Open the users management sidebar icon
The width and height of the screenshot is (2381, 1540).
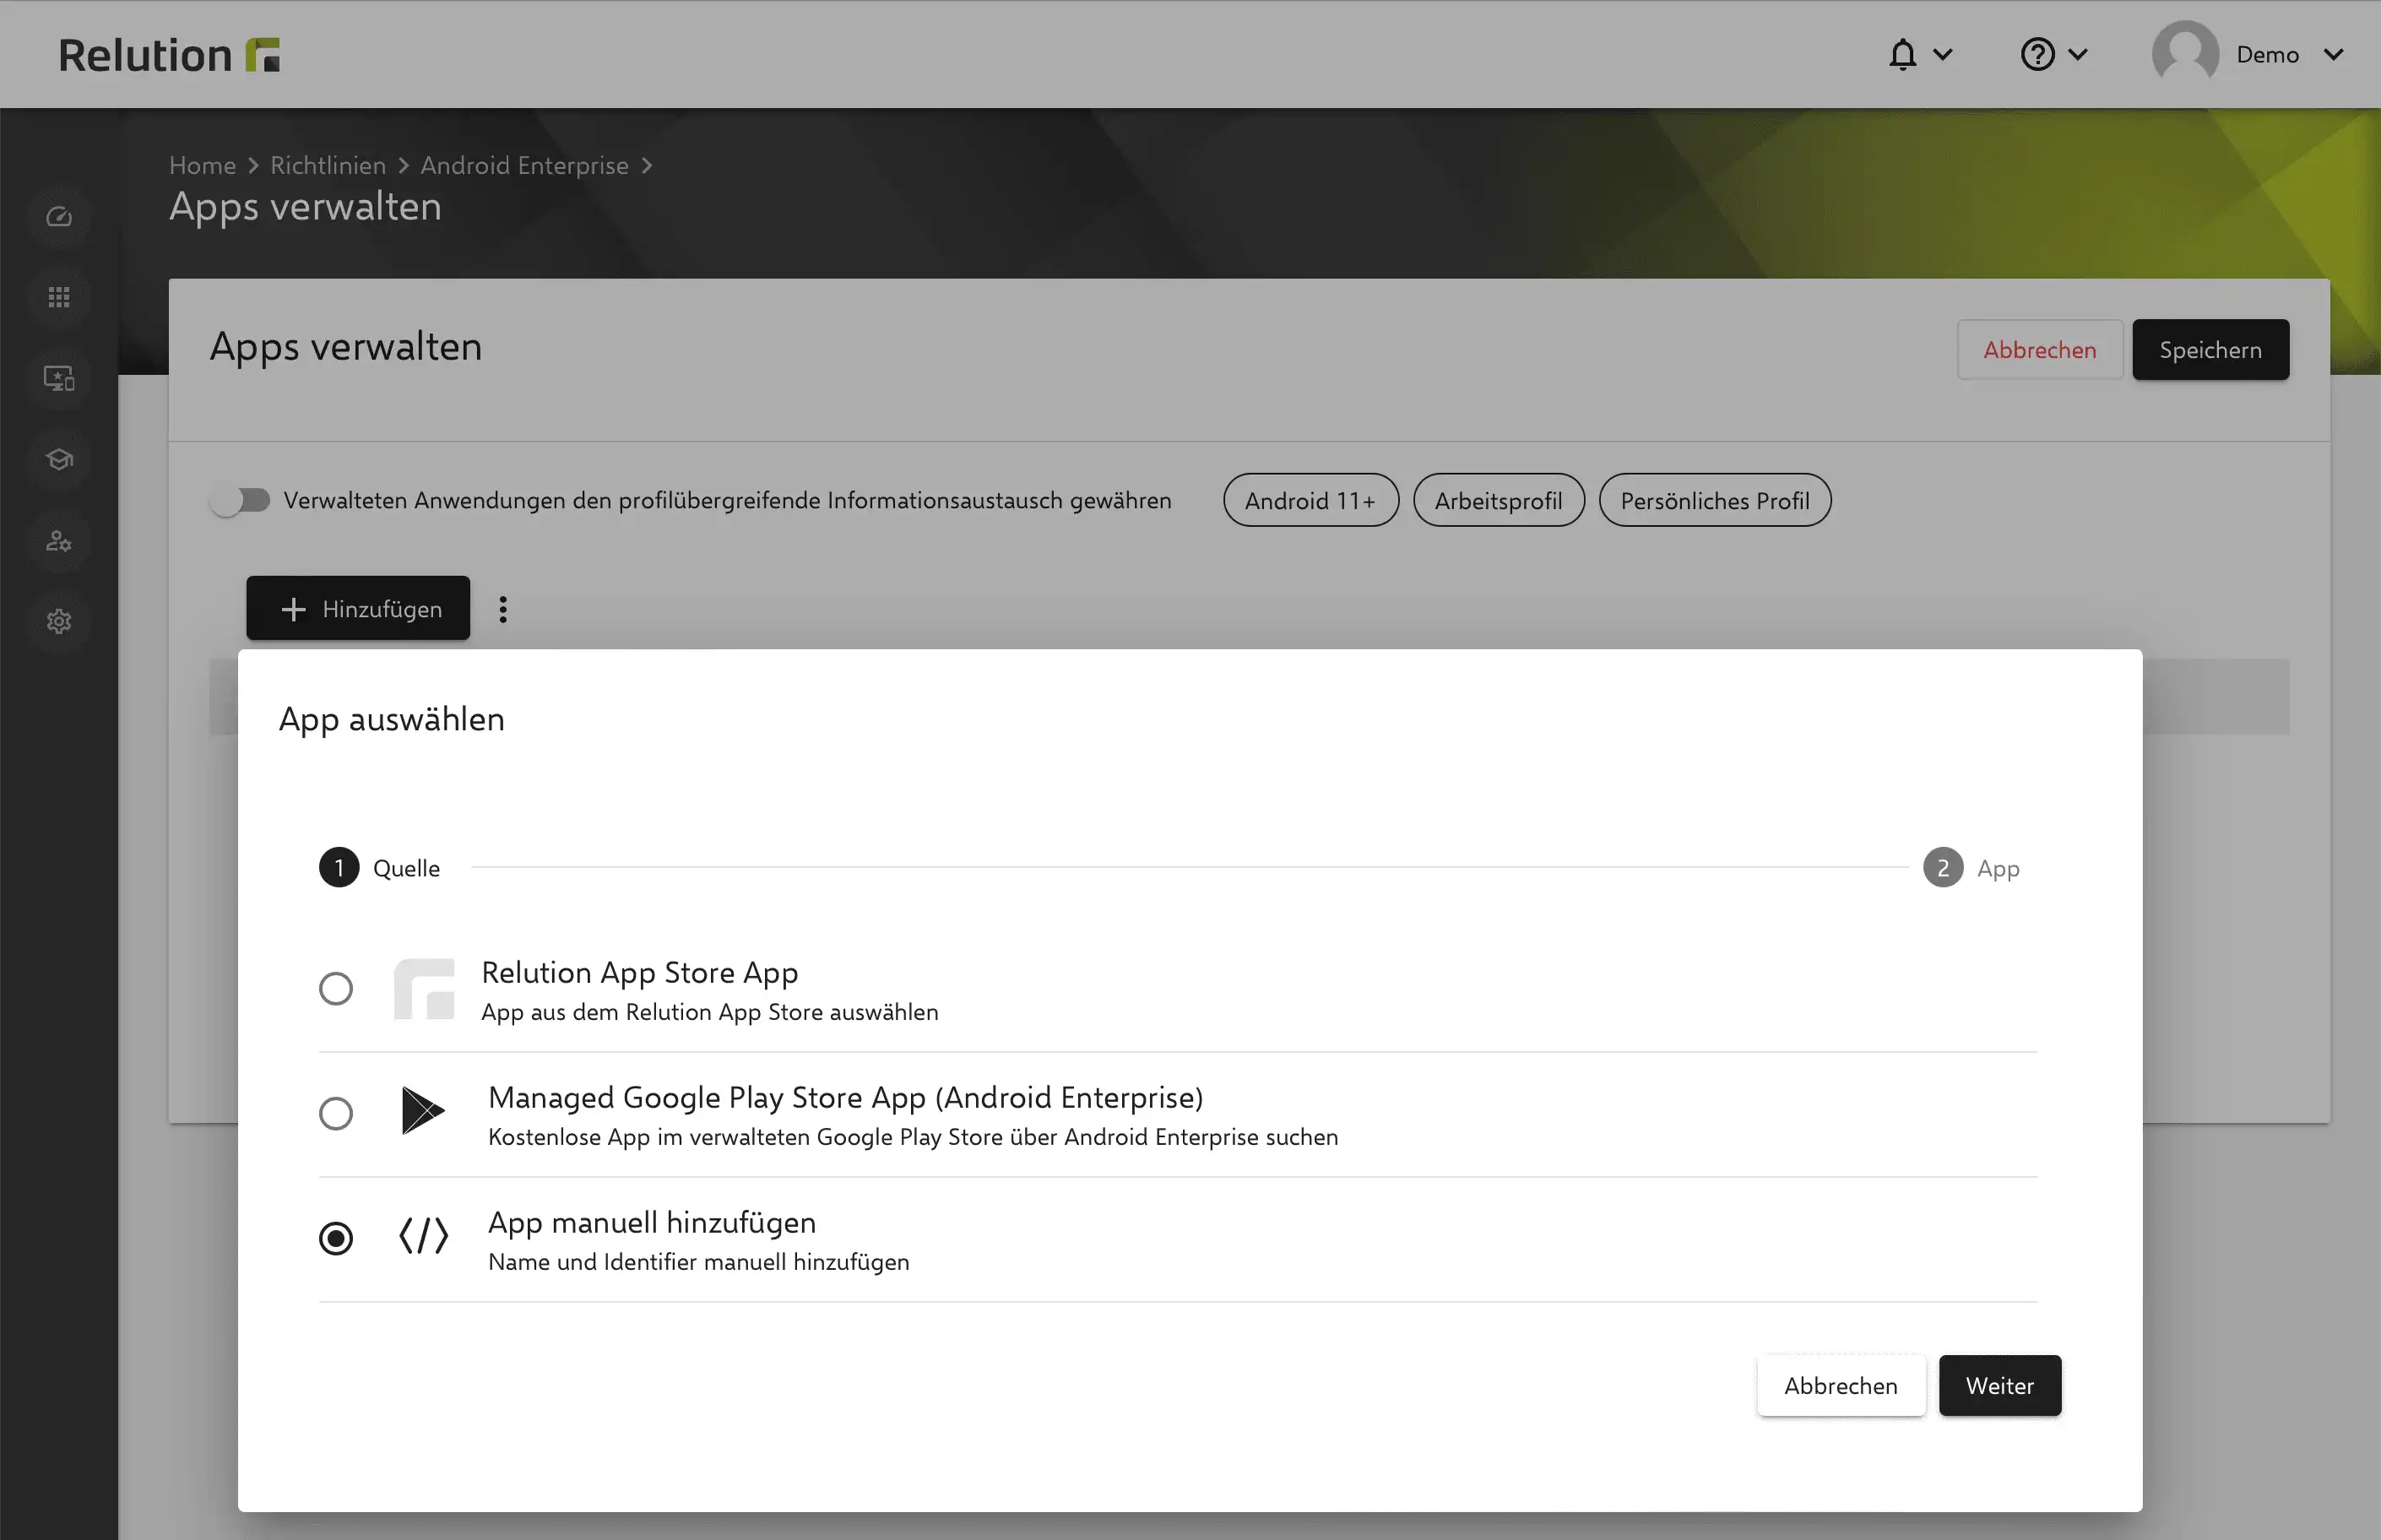coord(59,540)
